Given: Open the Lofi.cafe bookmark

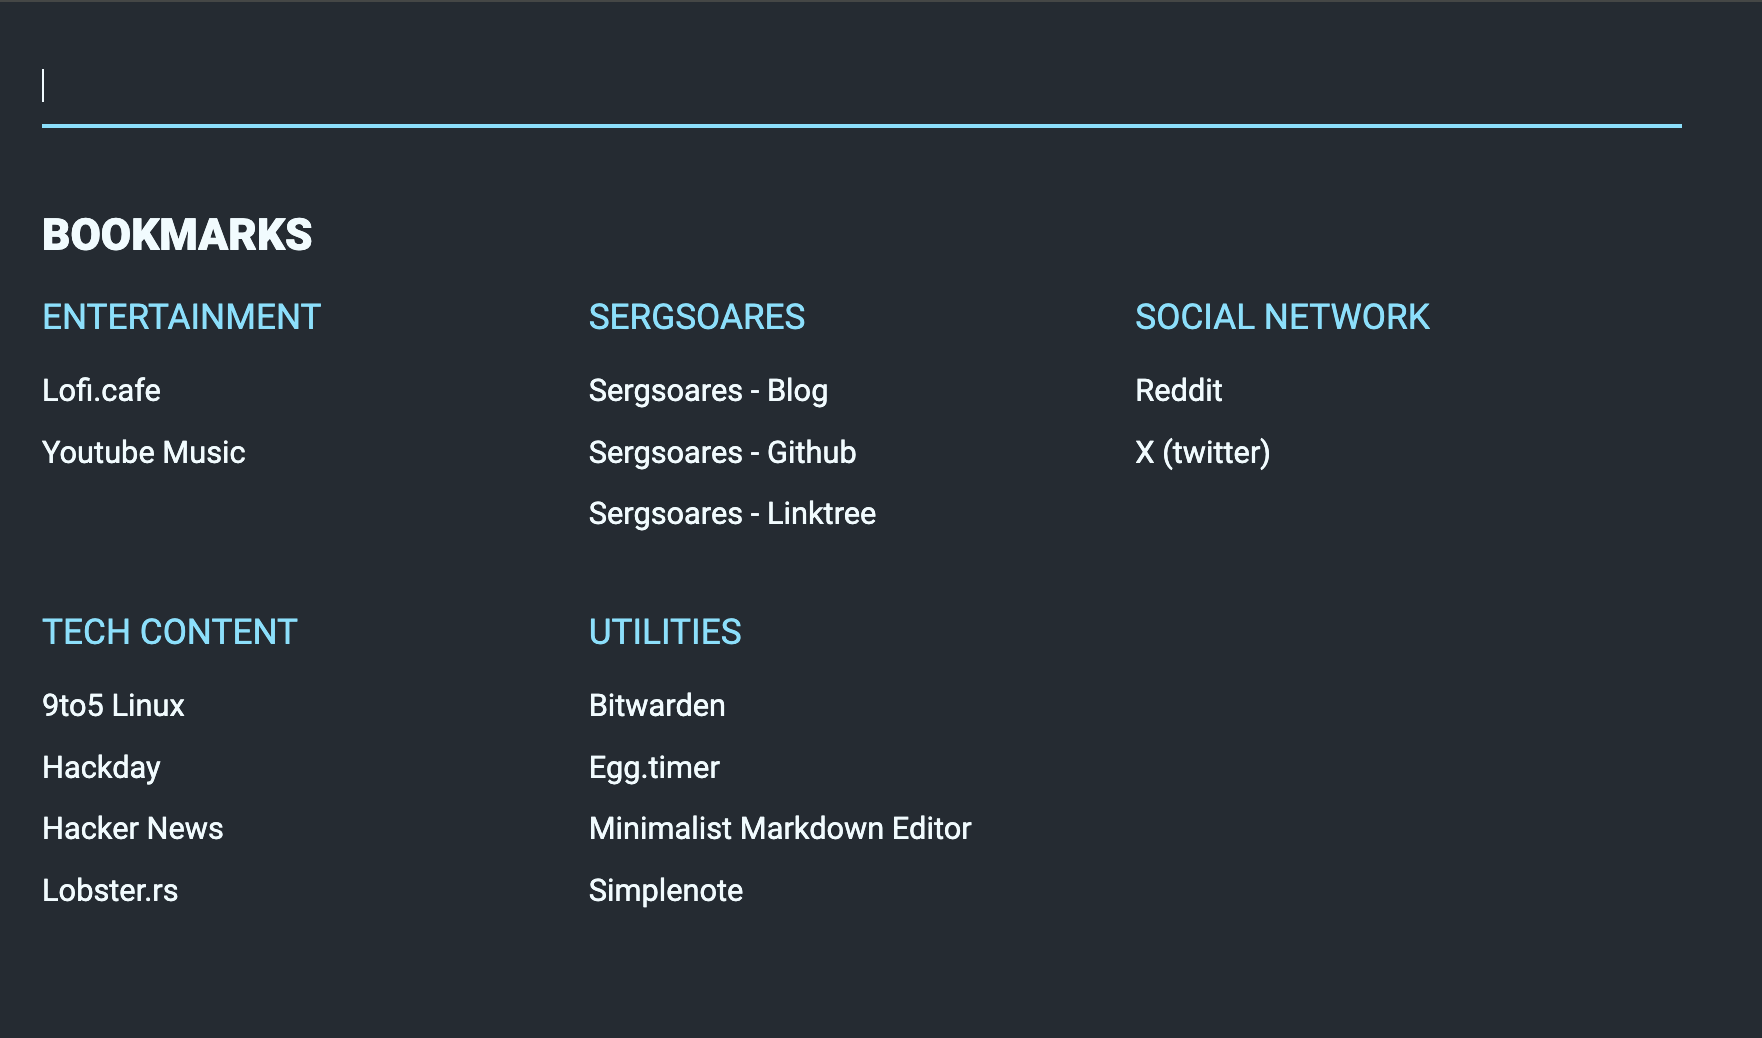Looking at the screenshot, I should [x=101, y=390].
